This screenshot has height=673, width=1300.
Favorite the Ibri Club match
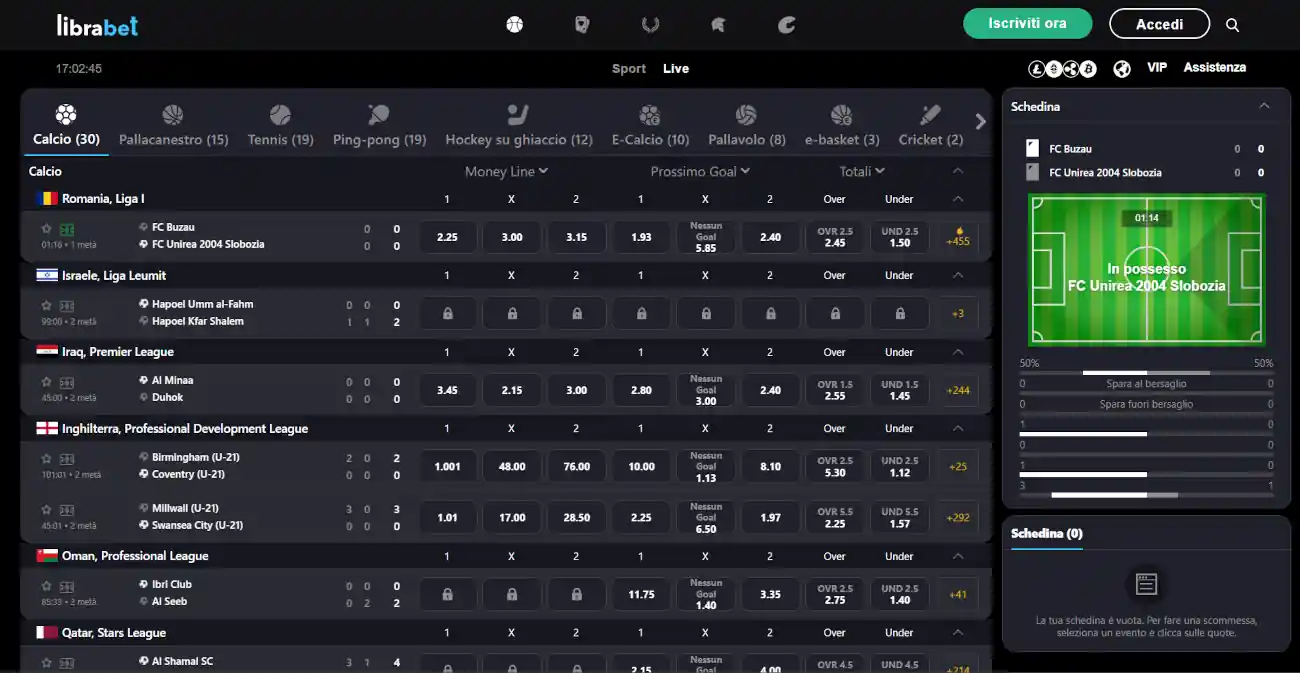tap(46, 586)
